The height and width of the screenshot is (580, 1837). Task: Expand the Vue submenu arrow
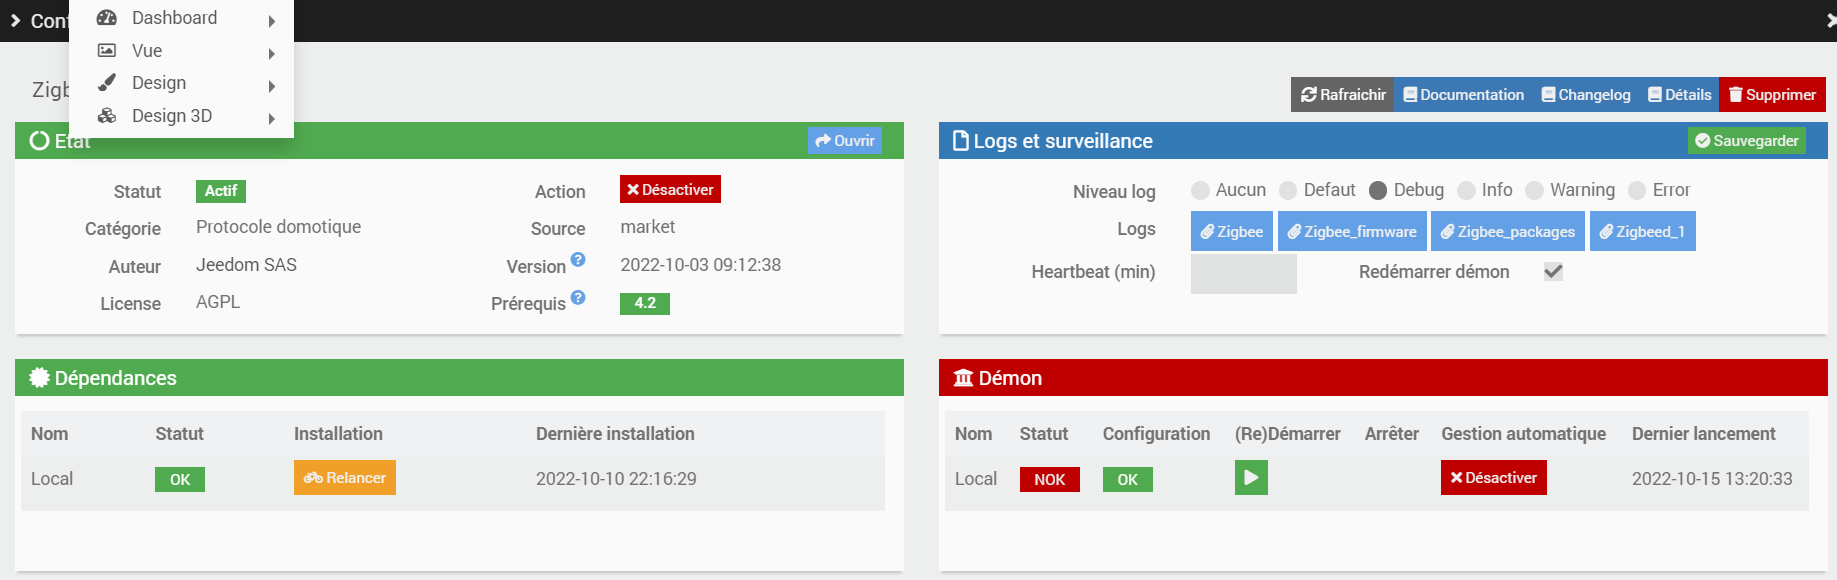tap(272, 54)
